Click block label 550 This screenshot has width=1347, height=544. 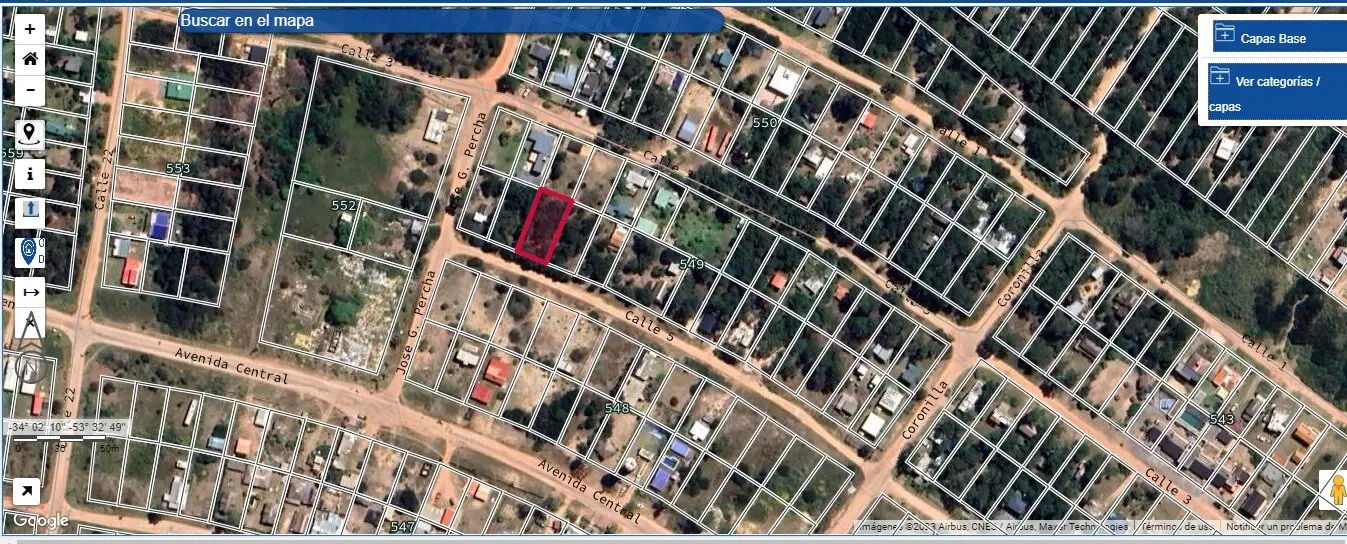coord(765,122)
